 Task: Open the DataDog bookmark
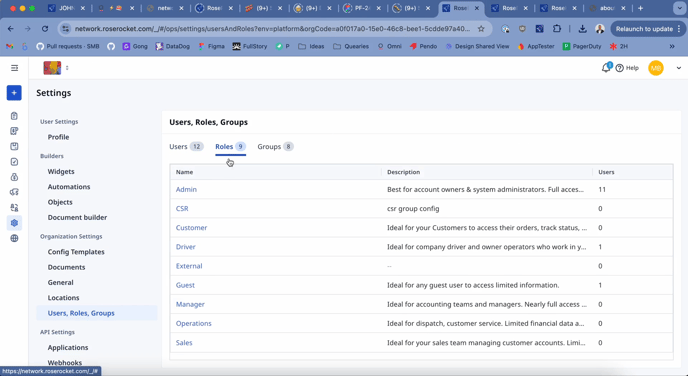173,46
